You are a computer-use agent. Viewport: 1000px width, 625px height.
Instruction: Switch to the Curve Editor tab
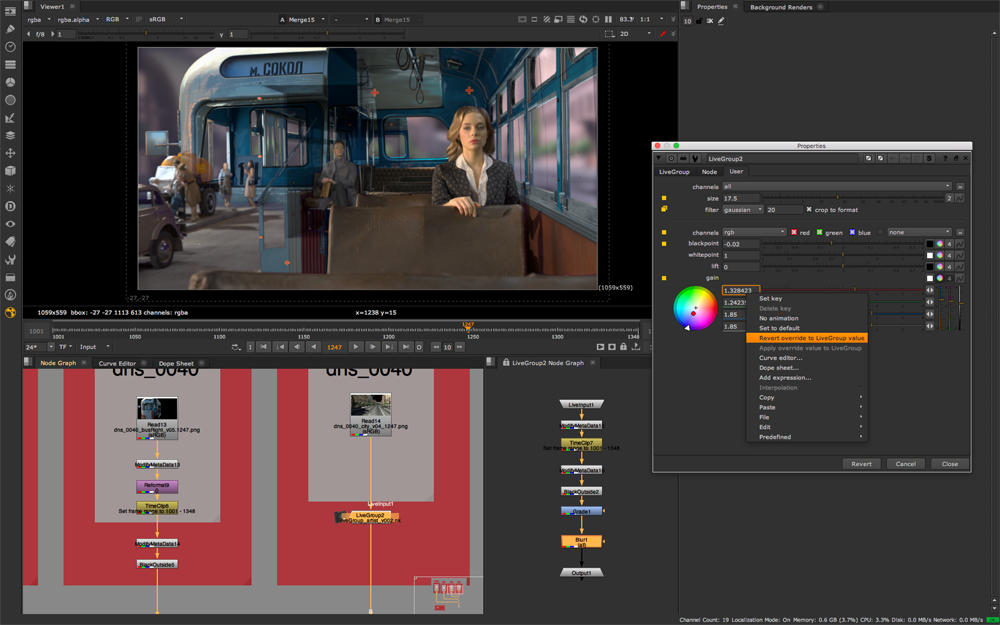117,363
